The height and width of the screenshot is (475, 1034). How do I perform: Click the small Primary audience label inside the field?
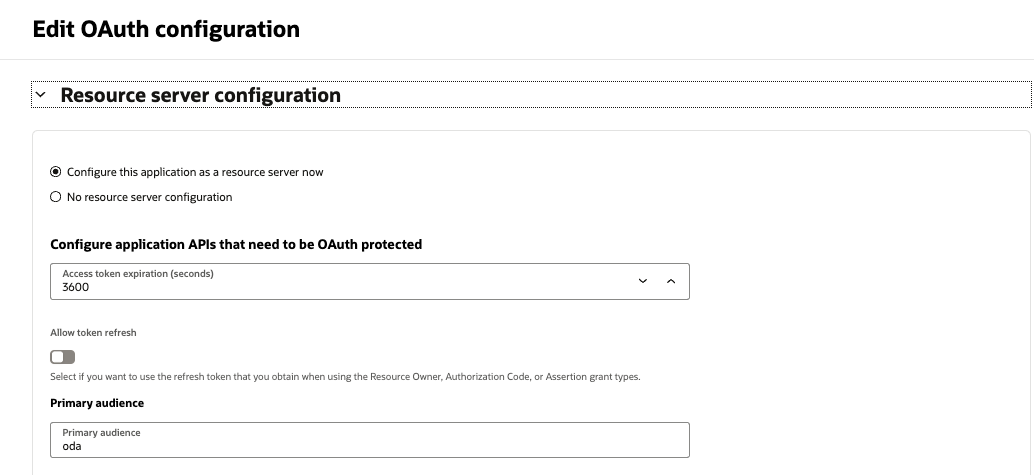click(101, 433)
